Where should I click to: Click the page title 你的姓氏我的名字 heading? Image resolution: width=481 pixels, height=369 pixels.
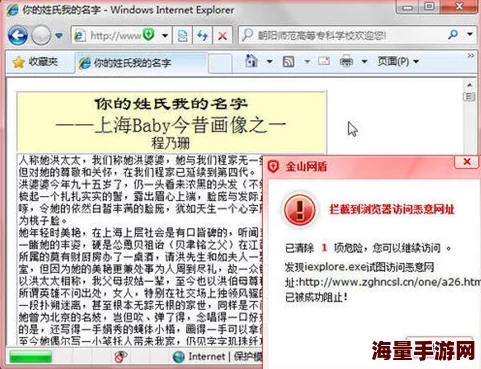171,104
